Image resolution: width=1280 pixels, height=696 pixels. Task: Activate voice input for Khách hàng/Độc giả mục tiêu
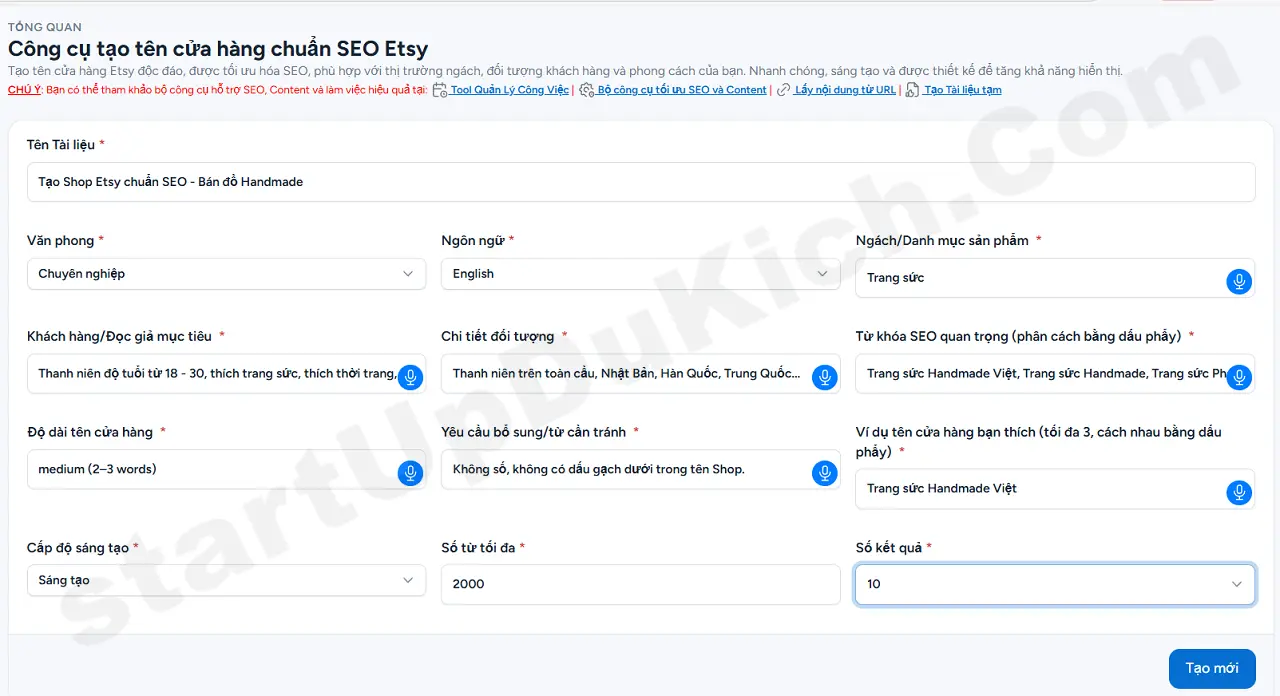(410, 377)
